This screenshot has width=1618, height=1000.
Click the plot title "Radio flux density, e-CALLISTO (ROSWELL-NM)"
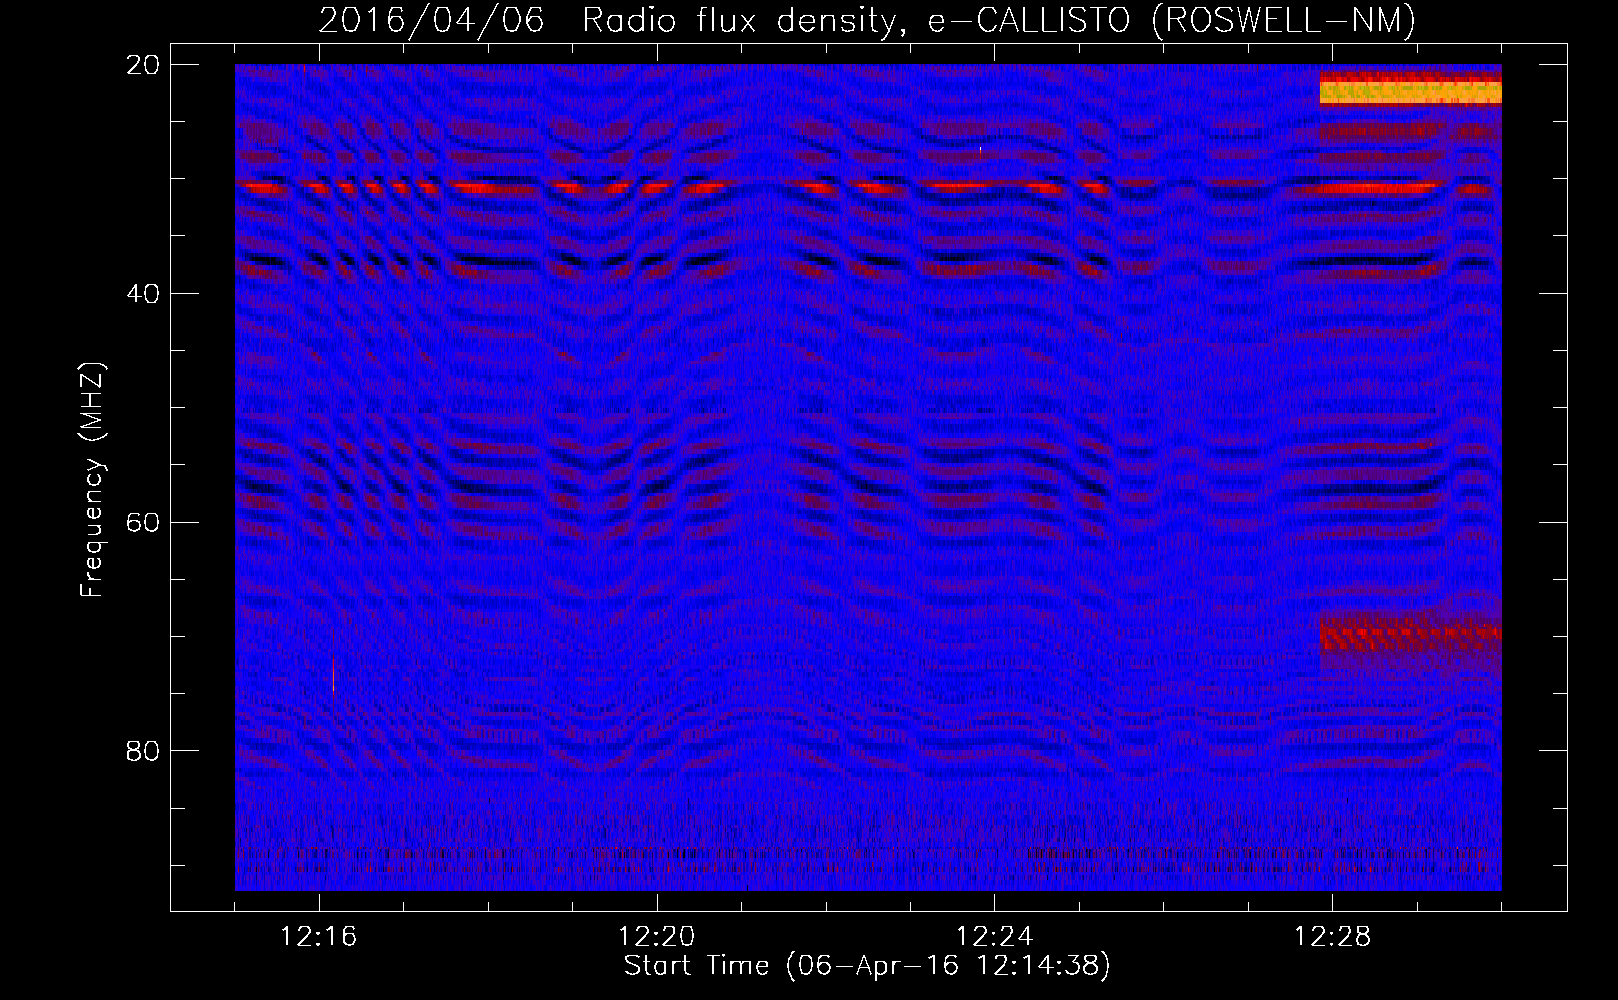click(999, 21)
